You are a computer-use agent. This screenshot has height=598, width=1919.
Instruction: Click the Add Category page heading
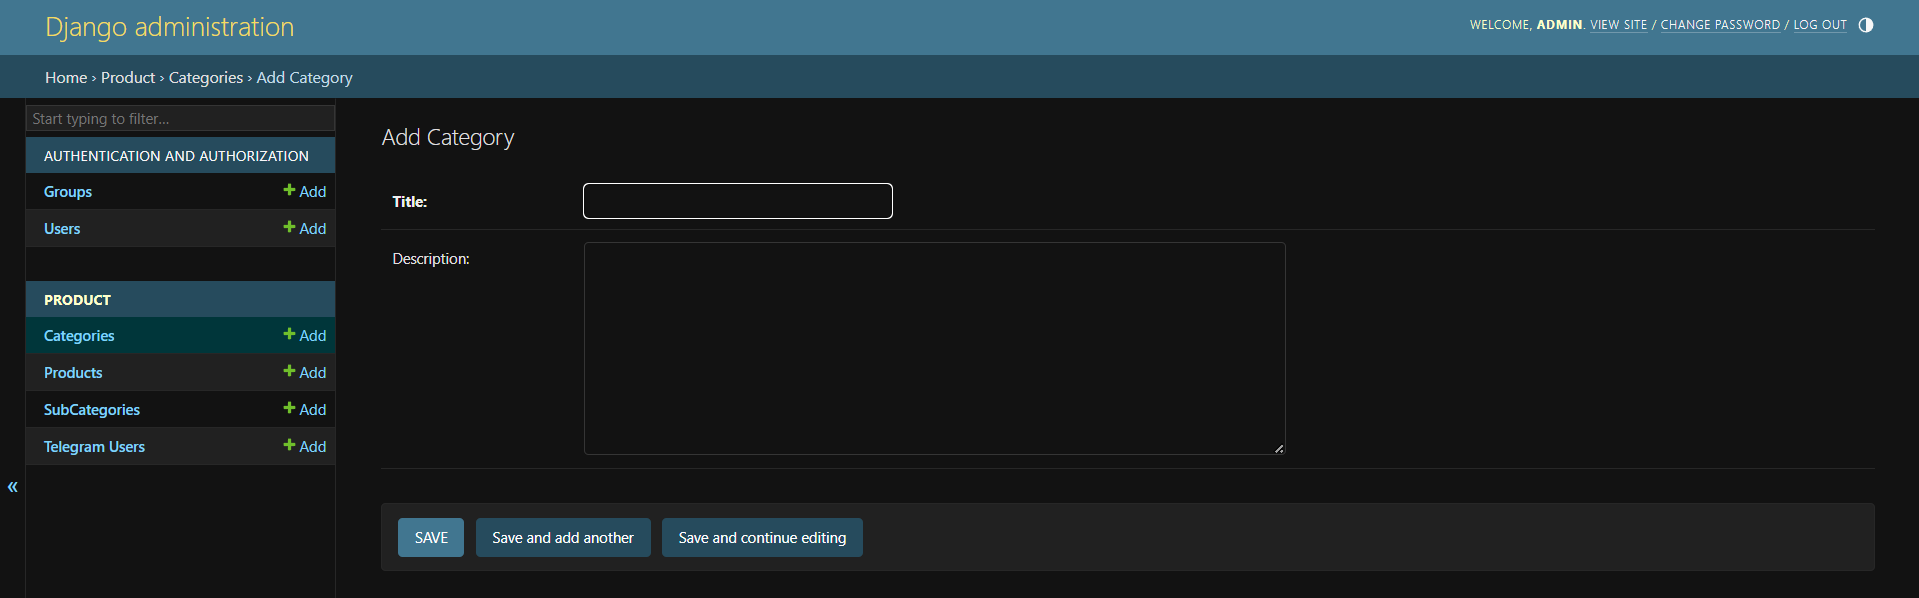(x=448, y=138)
